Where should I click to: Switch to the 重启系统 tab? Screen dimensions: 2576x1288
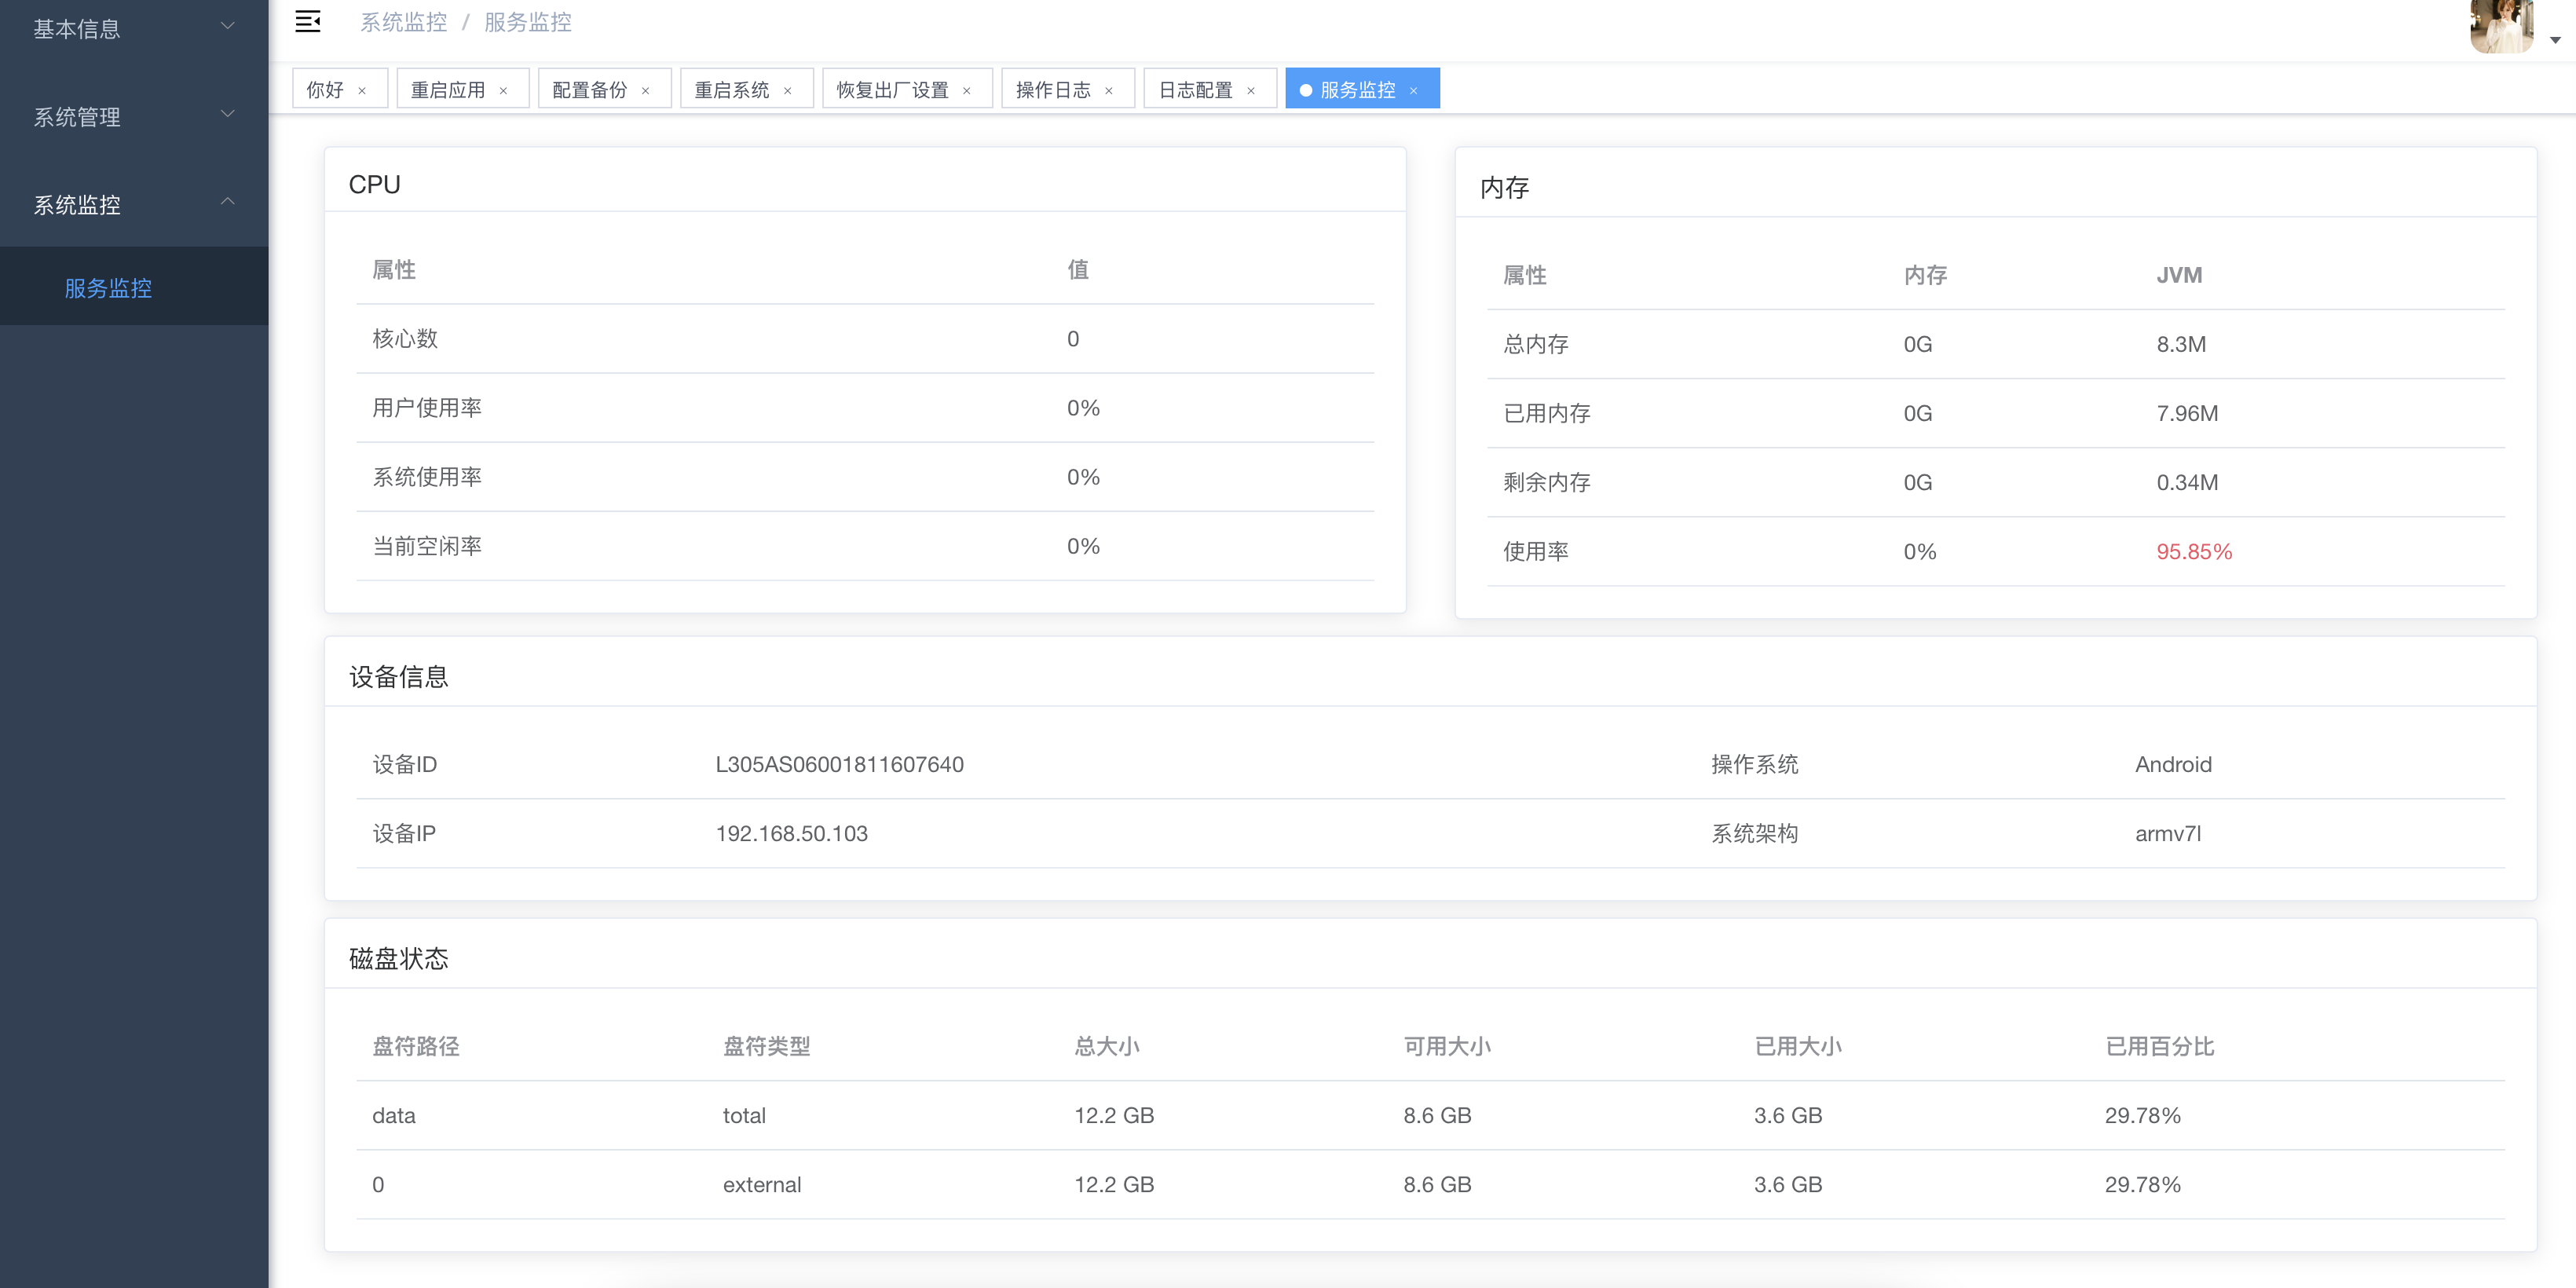click(731, 90)
